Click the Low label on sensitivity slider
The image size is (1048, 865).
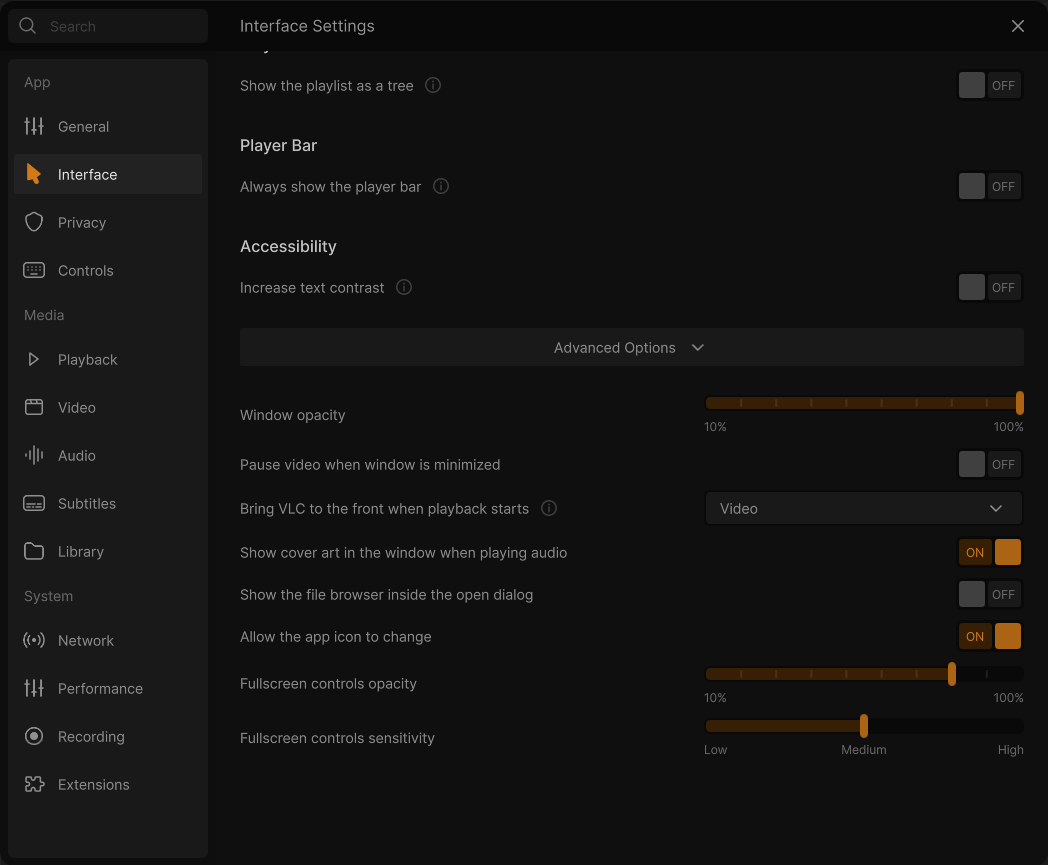tap(715, 749)
